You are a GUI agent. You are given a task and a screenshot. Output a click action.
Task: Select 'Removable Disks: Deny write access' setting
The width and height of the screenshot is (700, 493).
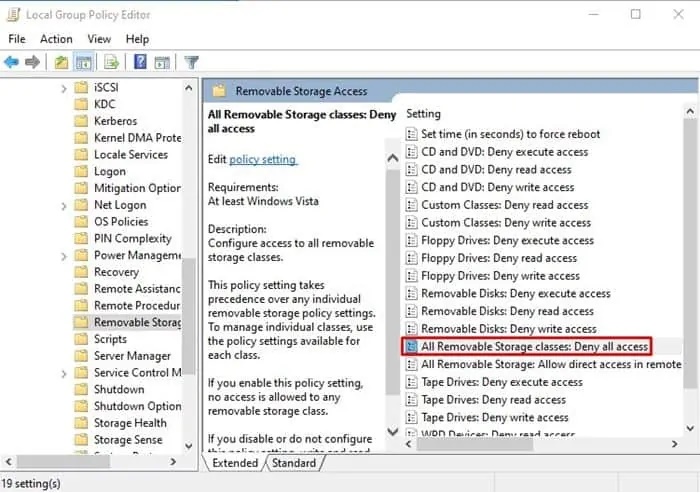(x=508, y=329)
